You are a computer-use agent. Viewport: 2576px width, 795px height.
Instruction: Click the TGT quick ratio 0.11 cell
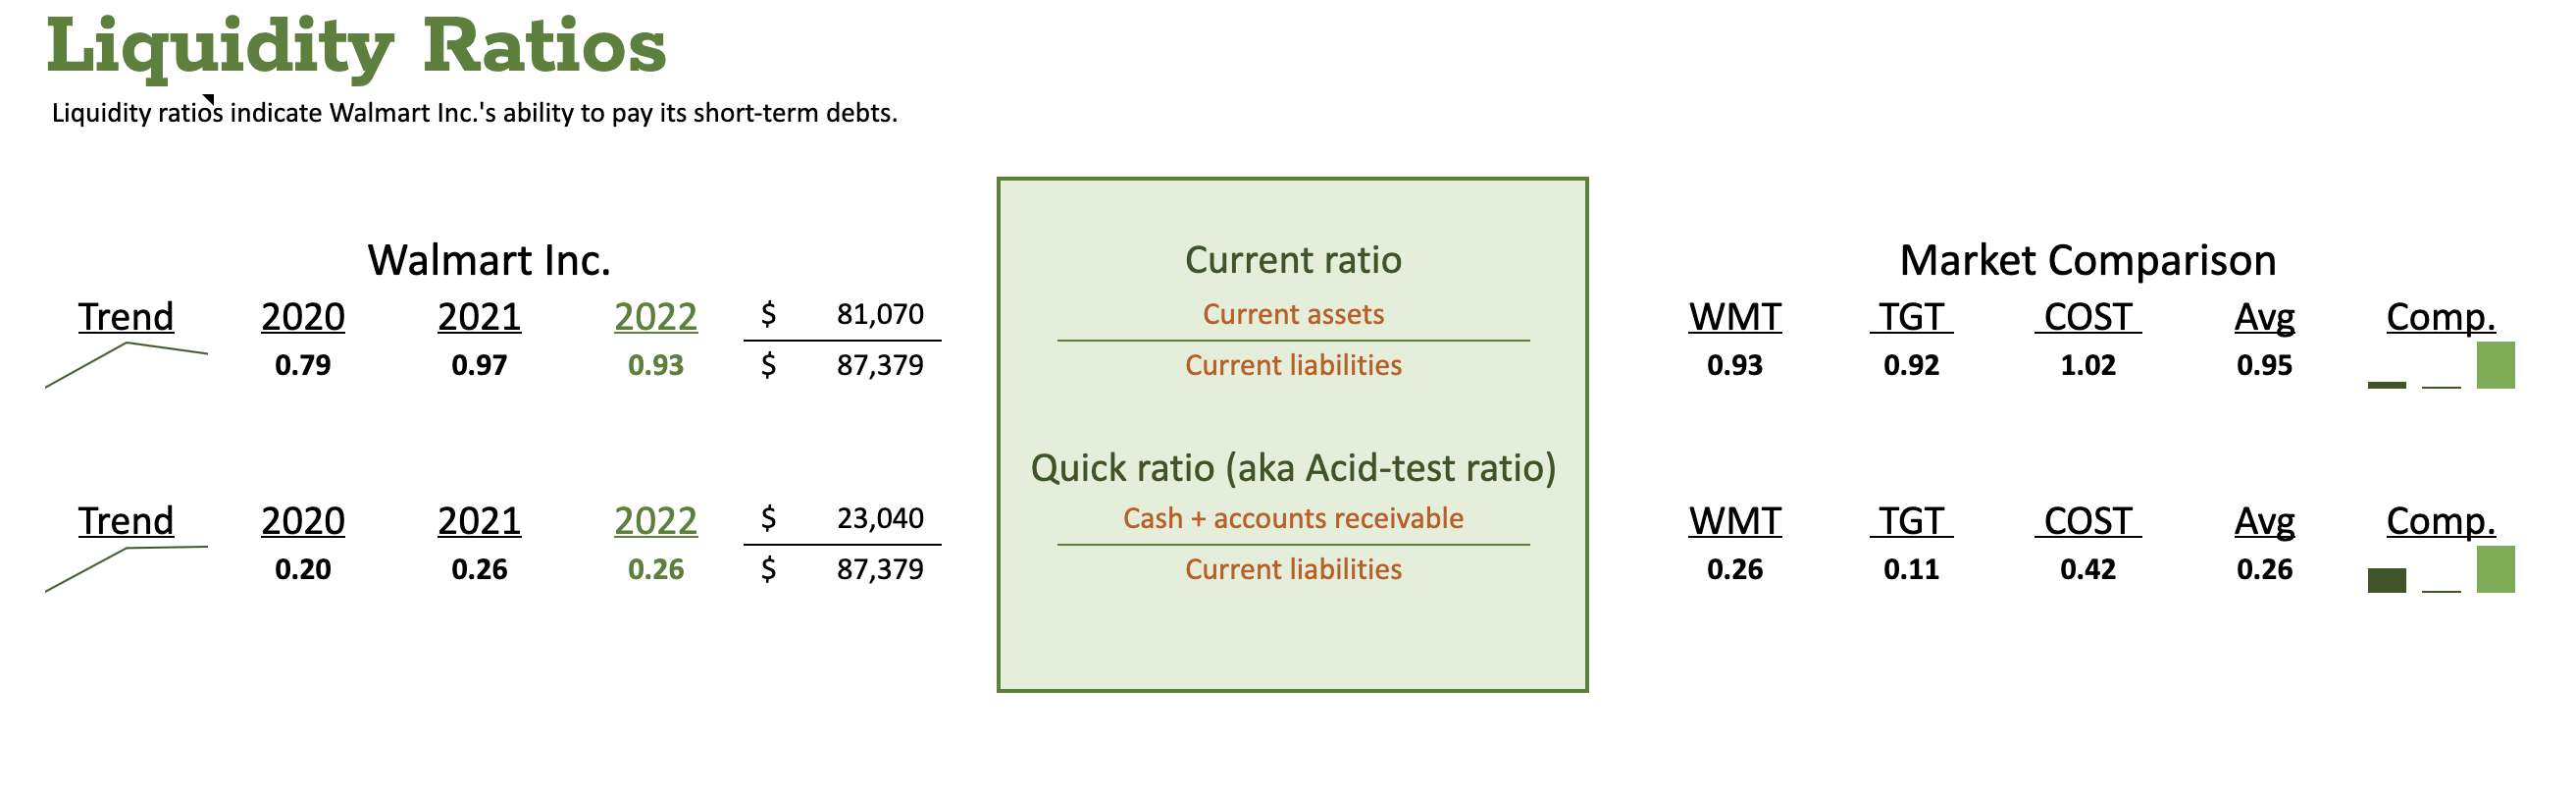[x=1911, y=569]
